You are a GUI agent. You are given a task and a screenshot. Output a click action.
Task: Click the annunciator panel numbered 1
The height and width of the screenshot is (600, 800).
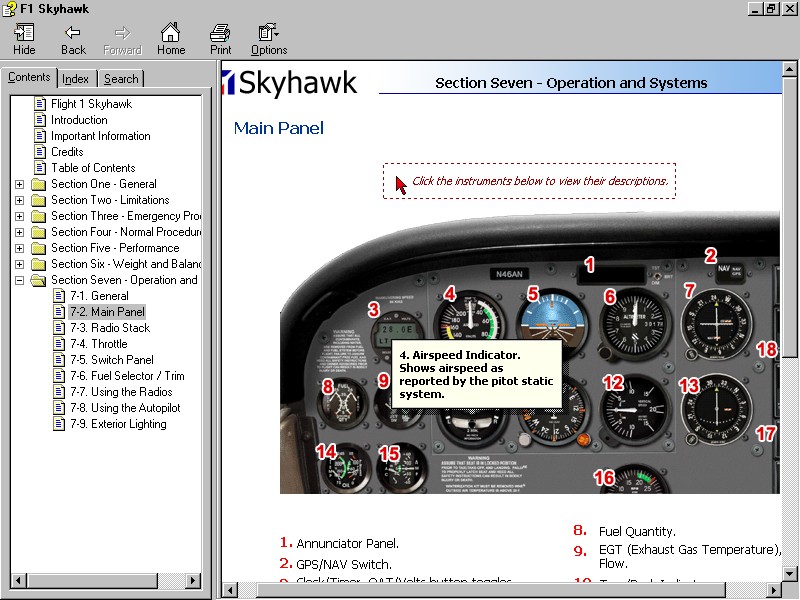(611, 275)
